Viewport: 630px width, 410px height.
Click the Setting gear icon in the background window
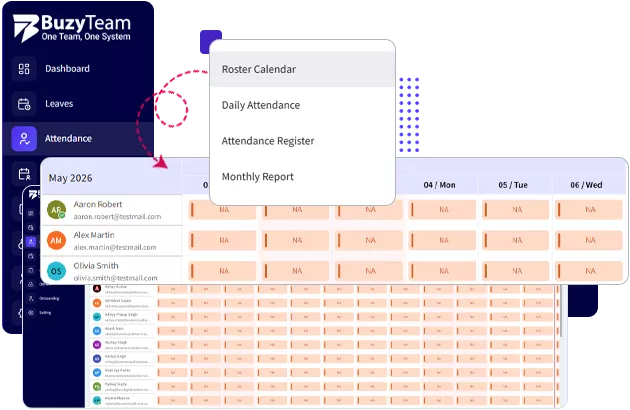[31, 312]
